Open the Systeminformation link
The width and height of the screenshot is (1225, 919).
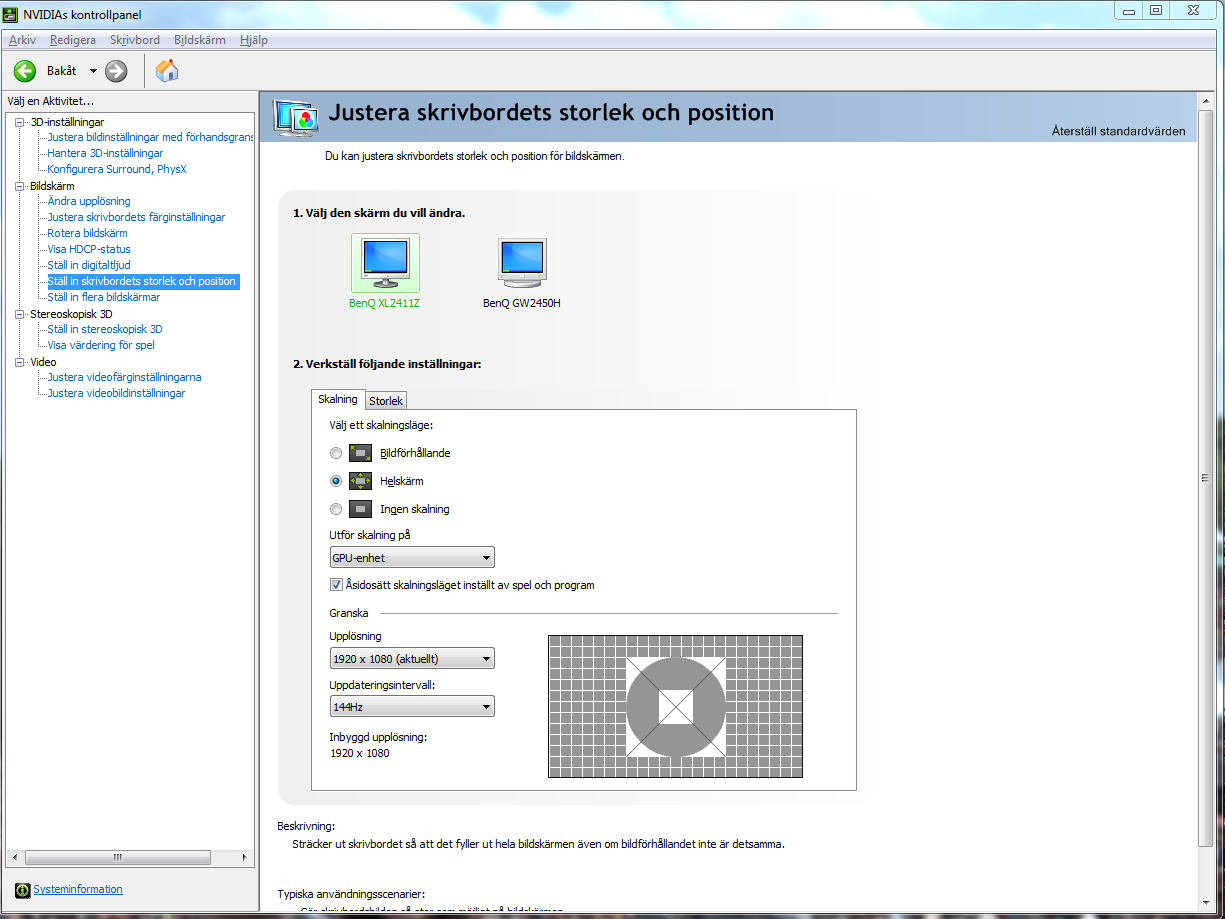pos(78,889)
